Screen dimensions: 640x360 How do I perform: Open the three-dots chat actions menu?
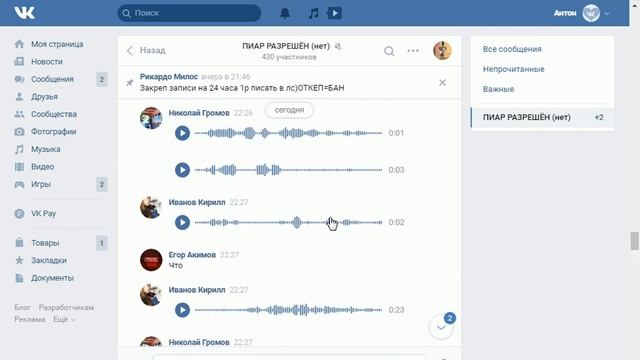coord(413,51)
